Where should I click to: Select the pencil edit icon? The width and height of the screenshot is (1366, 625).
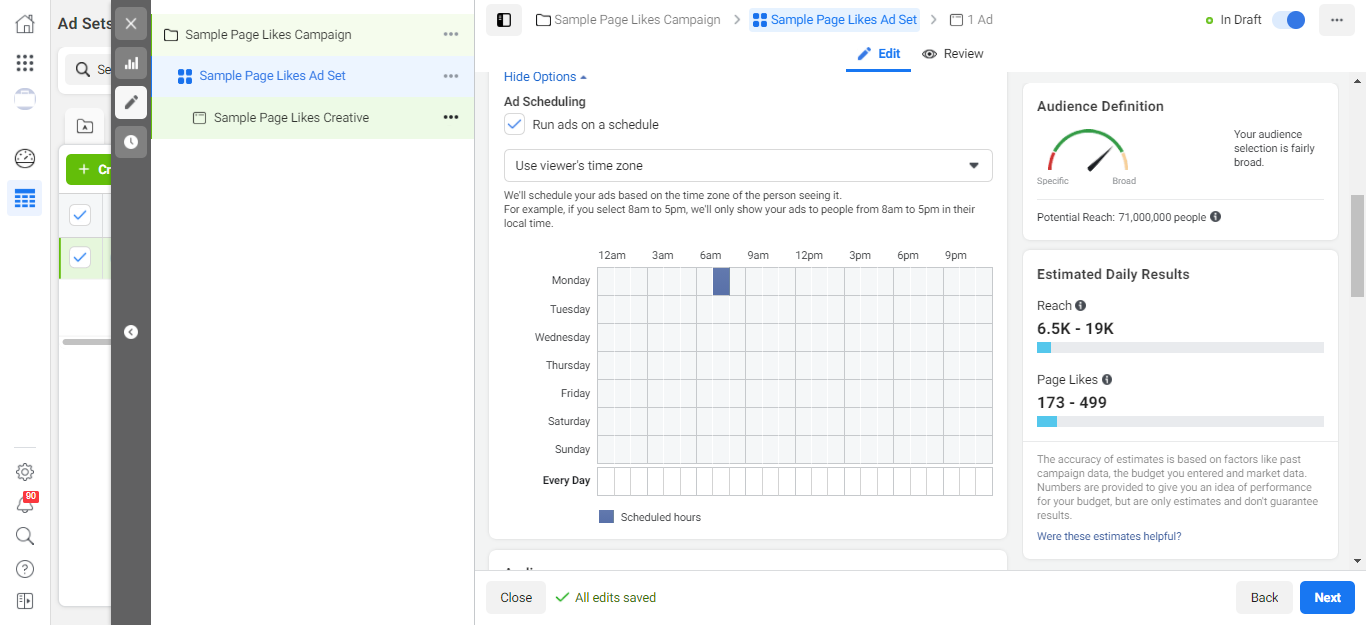click(131, 102)
